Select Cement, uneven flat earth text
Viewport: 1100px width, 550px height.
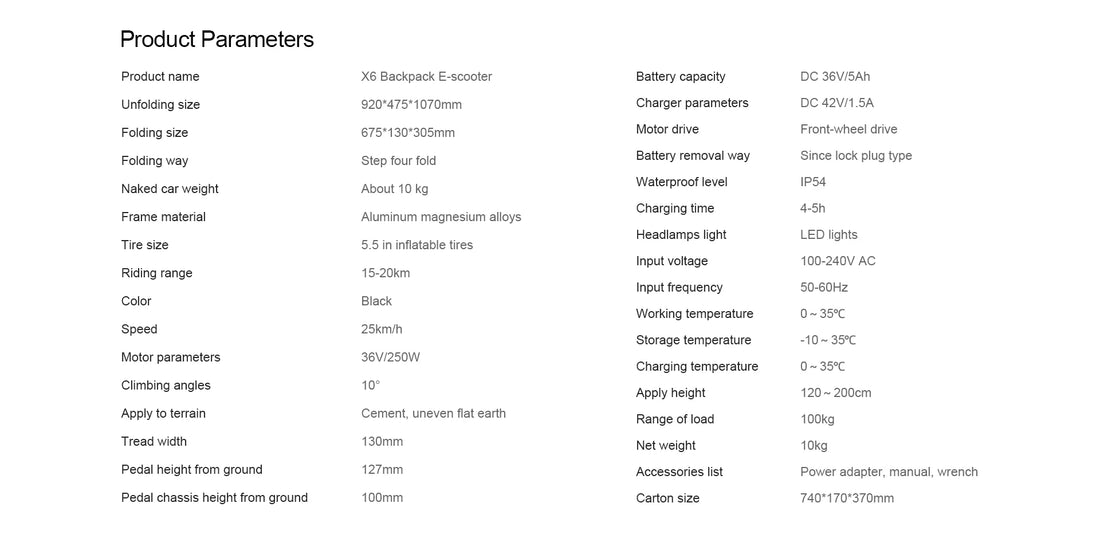click(x=434, y=413)
